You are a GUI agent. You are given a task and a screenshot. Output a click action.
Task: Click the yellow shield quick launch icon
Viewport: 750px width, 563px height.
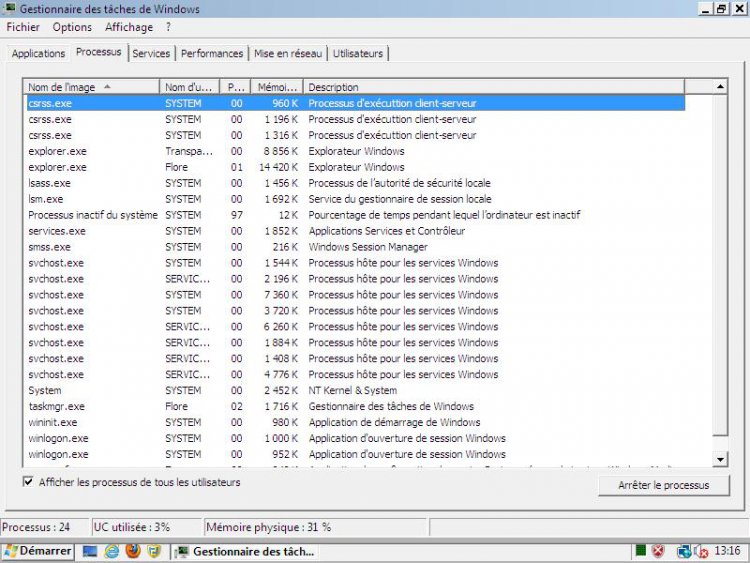point(154,552)
